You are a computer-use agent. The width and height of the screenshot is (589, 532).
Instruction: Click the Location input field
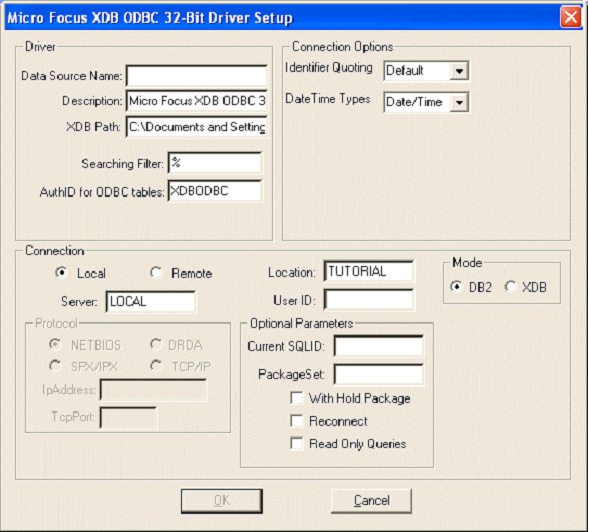(369, 271)
